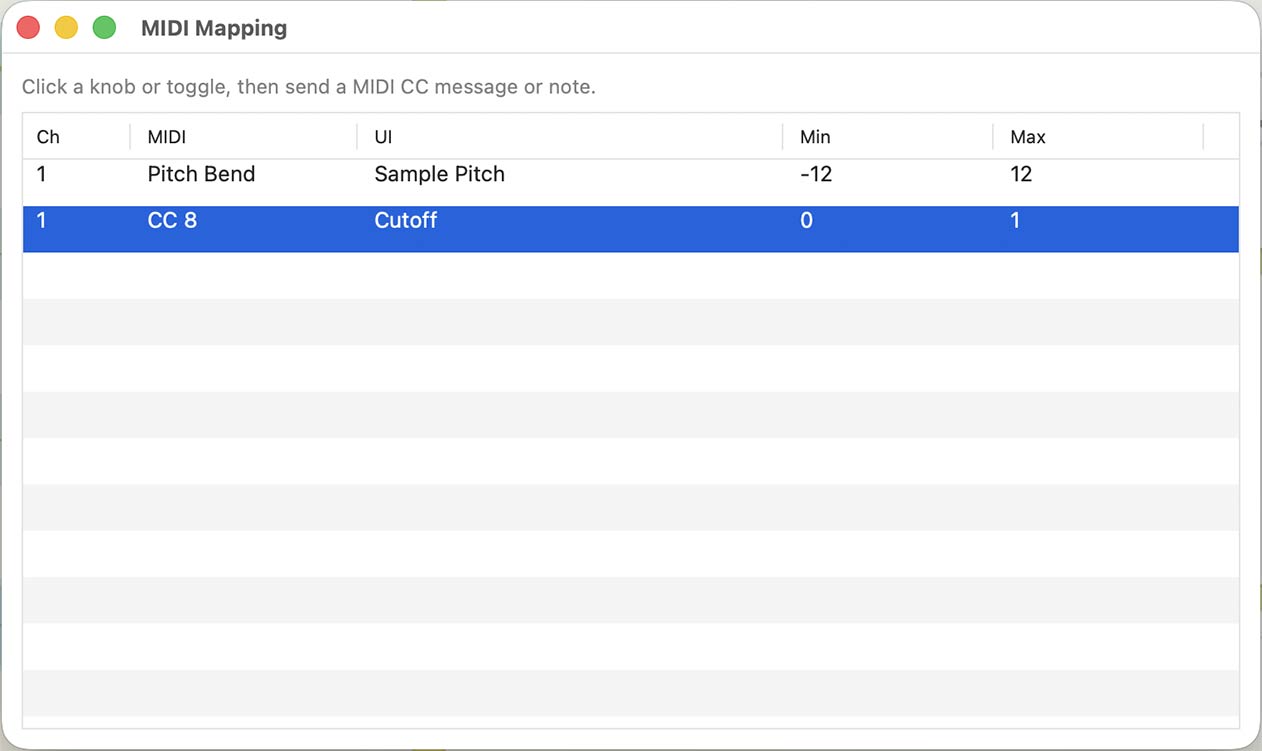The image size is (1262, 751).
Task: Click the Cutoff row Max value 1
Action: (x=1015, y=221)
